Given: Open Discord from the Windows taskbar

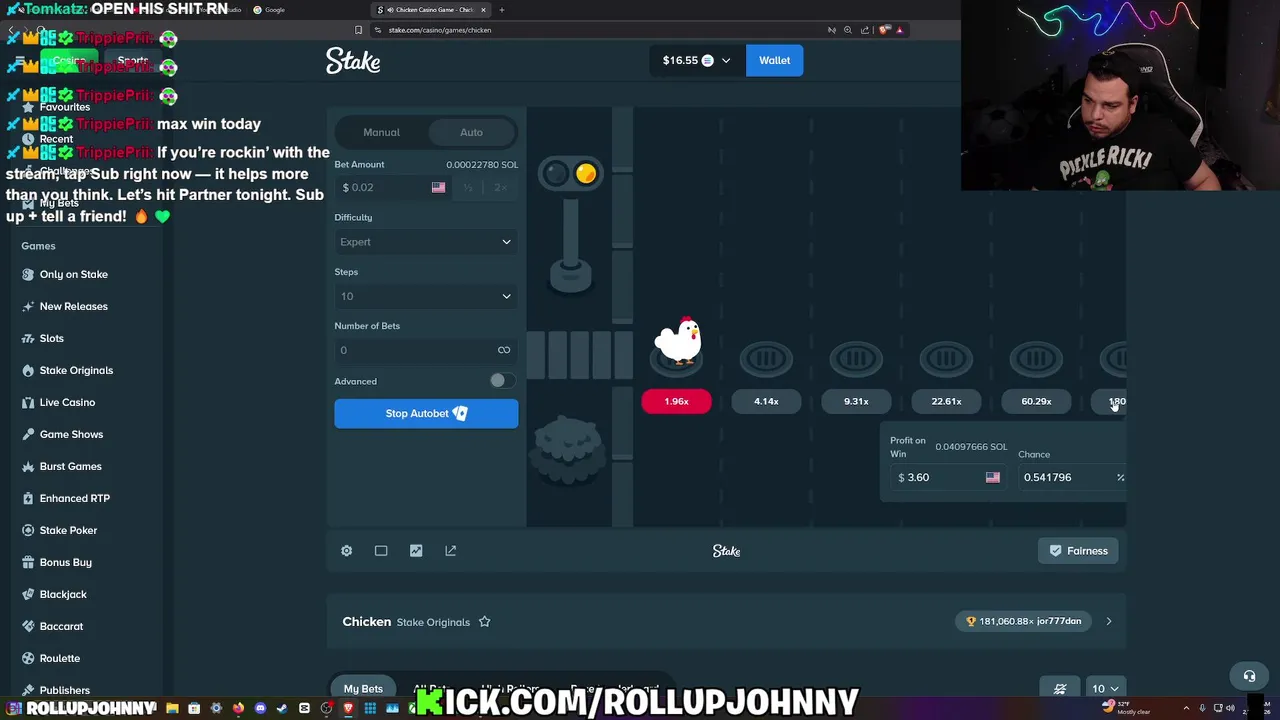Looking at the screenshot, I should [260, 708].
